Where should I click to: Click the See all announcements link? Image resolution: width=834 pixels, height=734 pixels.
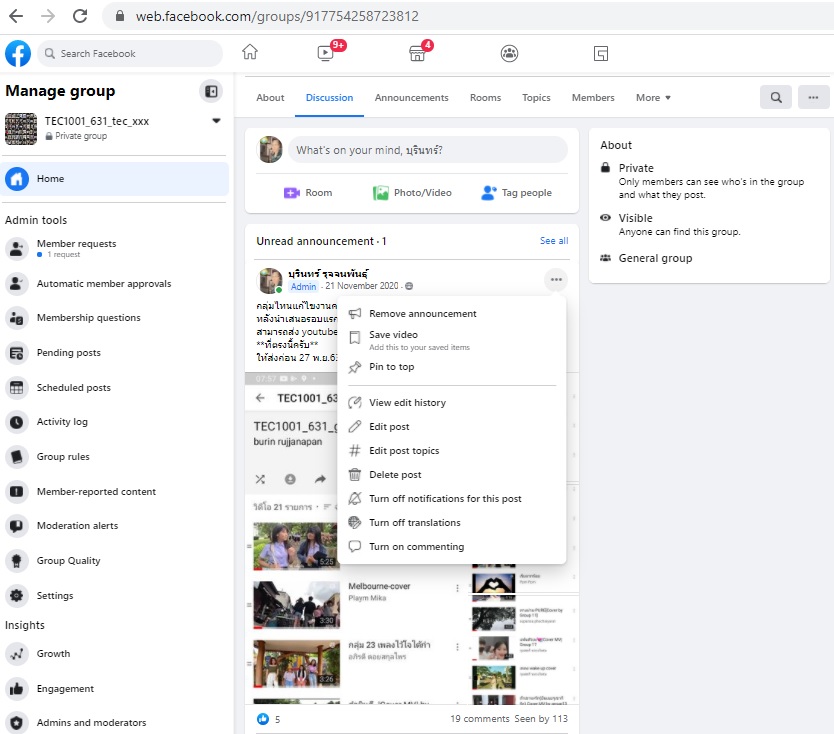pyautogui.click(x=553, y=241)
